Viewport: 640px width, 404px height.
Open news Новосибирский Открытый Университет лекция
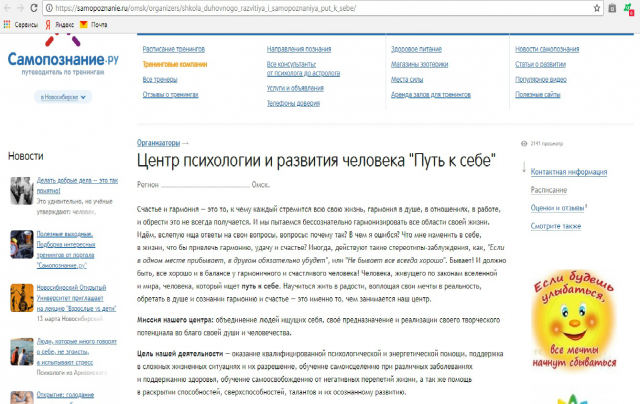[76, 298]
